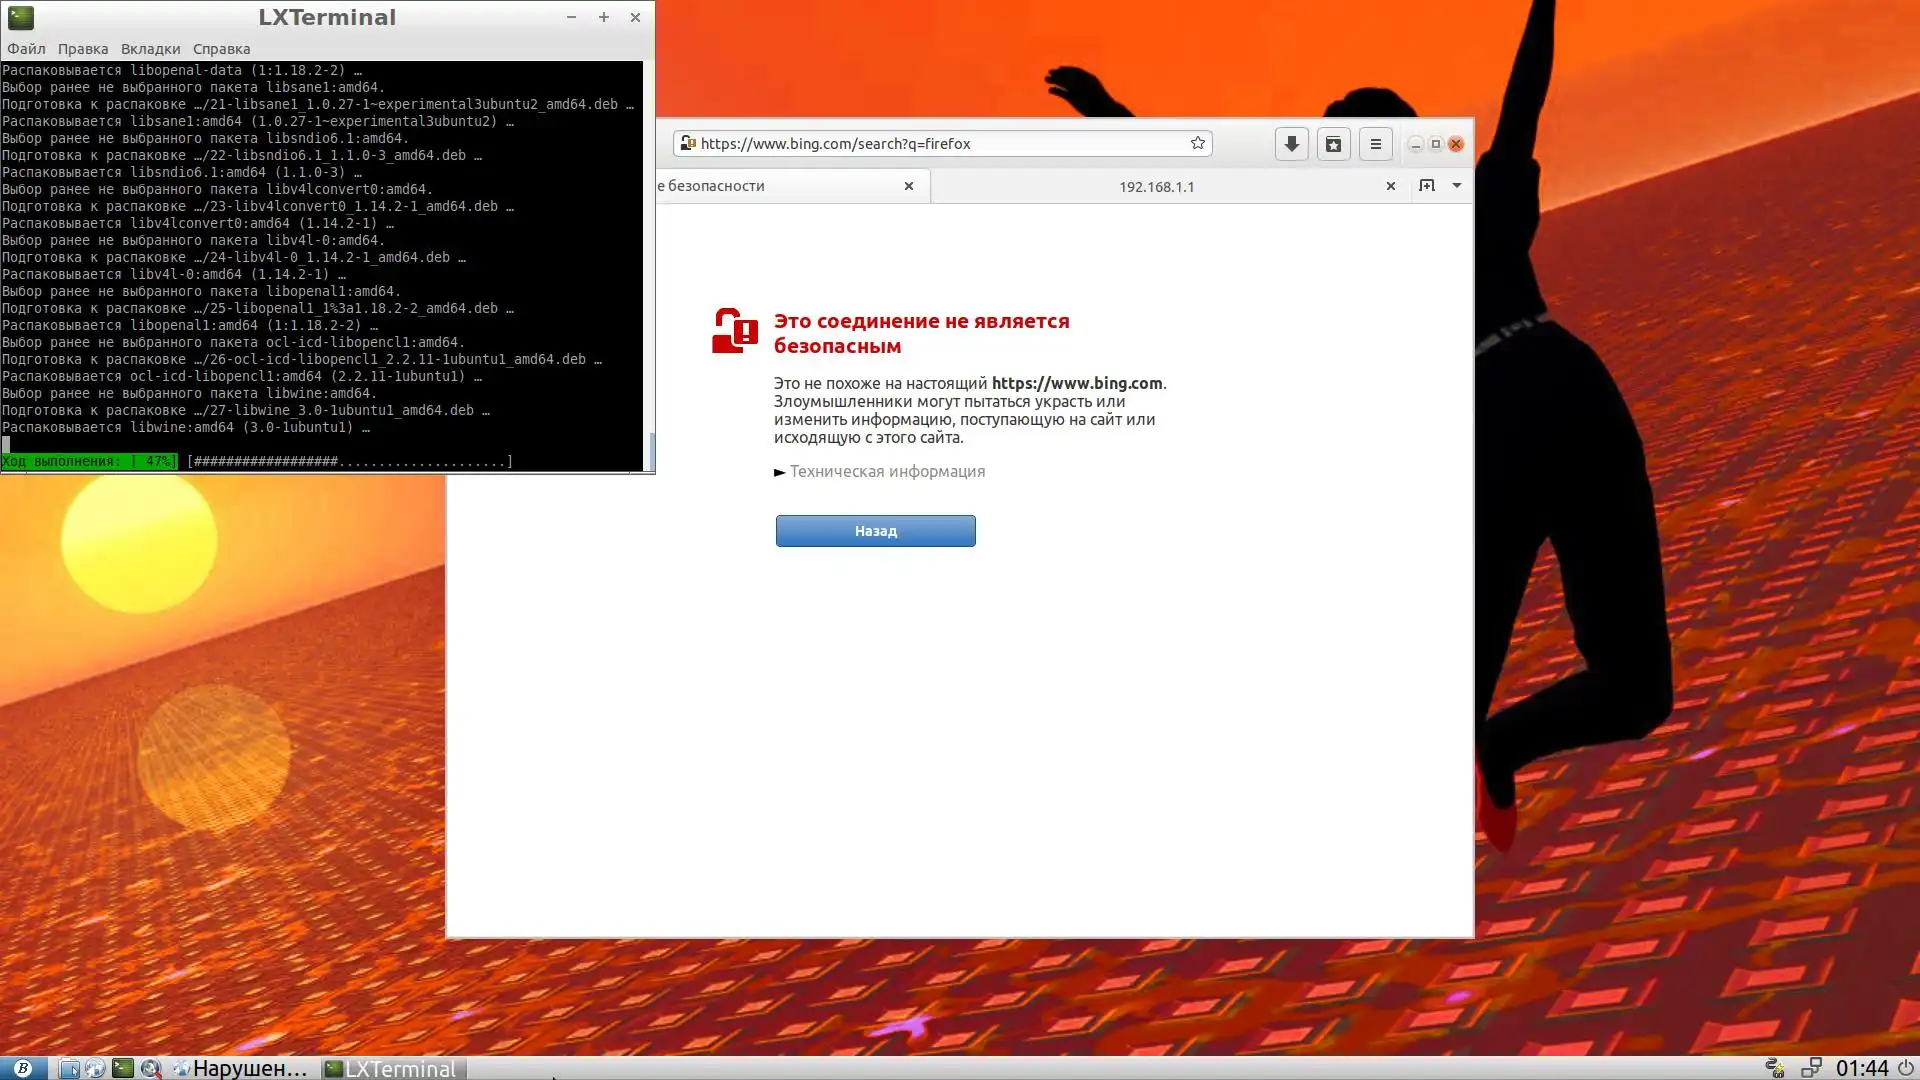Screen dimensions: 1920x1080
Task: Open a new tab with the plus icon
Action: [1426, 186]
